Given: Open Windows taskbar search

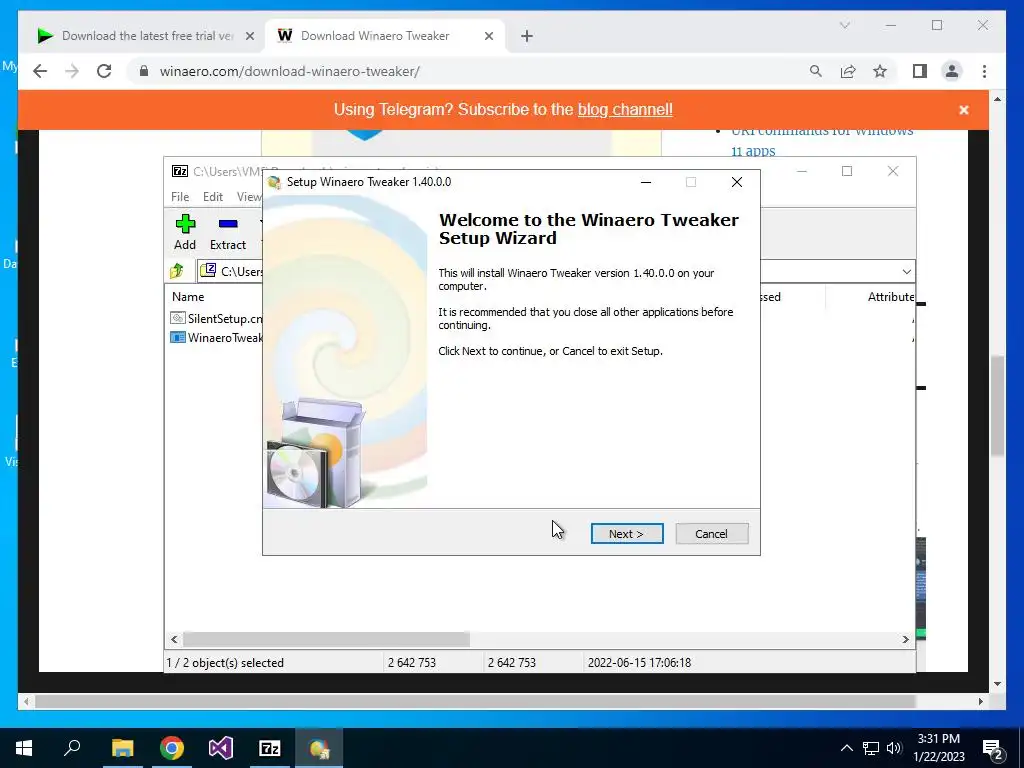Looking at the screenshot, I should click(72, 748).
